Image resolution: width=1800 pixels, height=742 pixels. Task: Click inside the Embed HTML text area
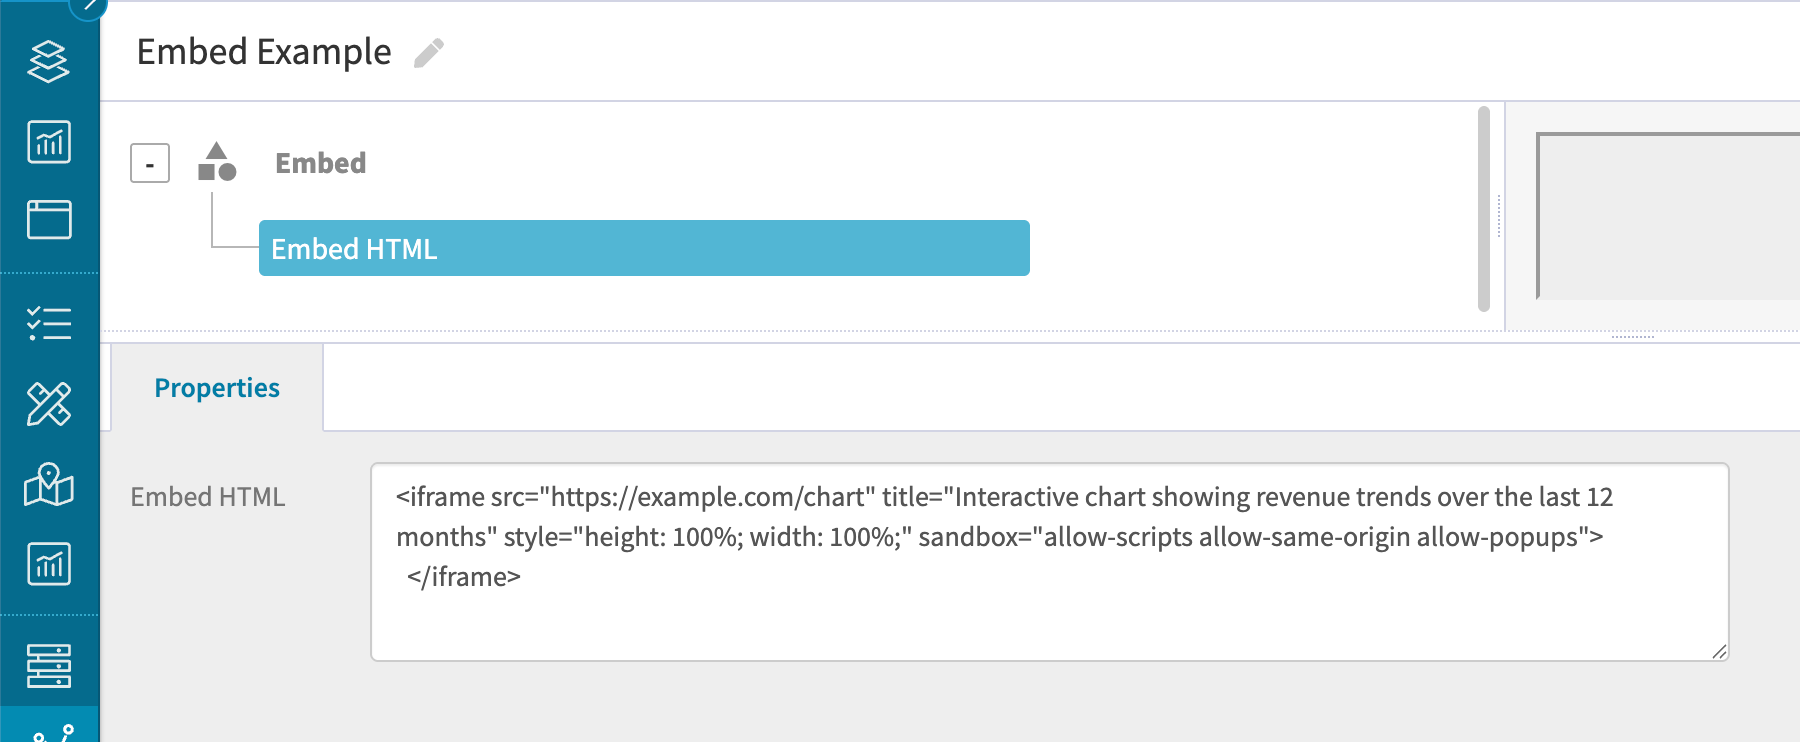coord(1049,562)
